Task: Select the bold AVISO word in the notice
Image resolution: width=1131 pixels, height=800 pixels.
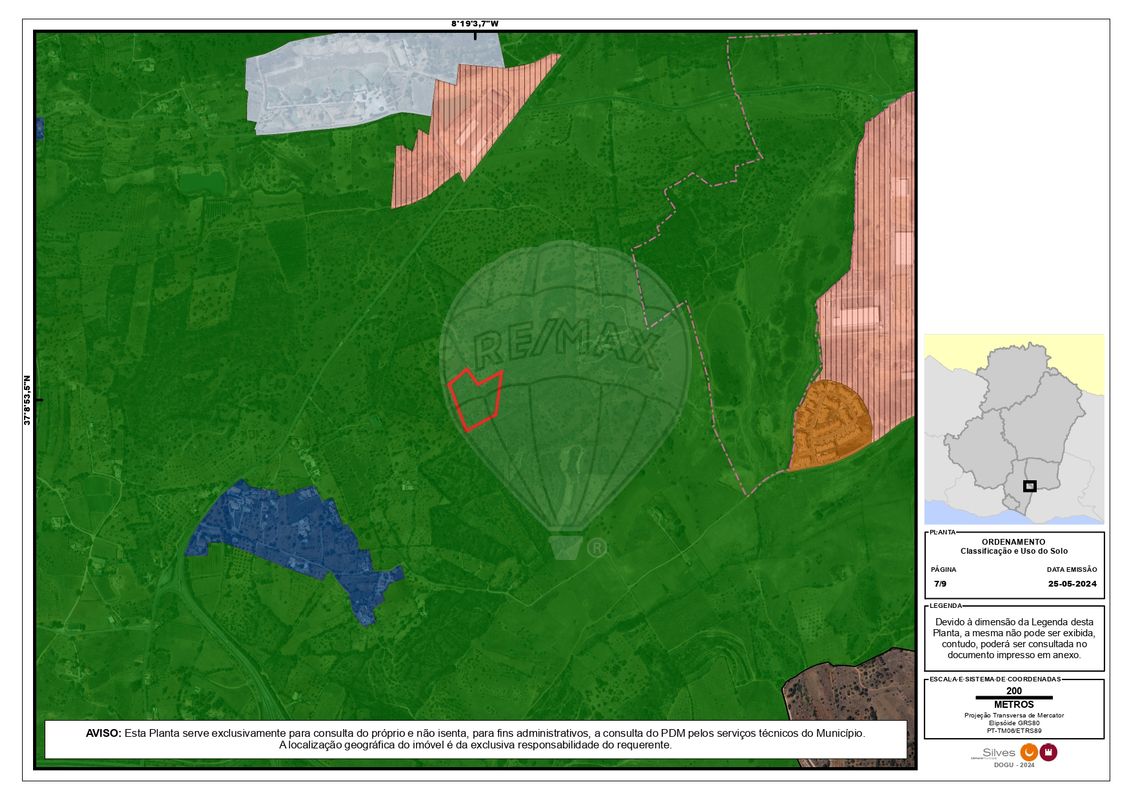Action: pos(103,733)
